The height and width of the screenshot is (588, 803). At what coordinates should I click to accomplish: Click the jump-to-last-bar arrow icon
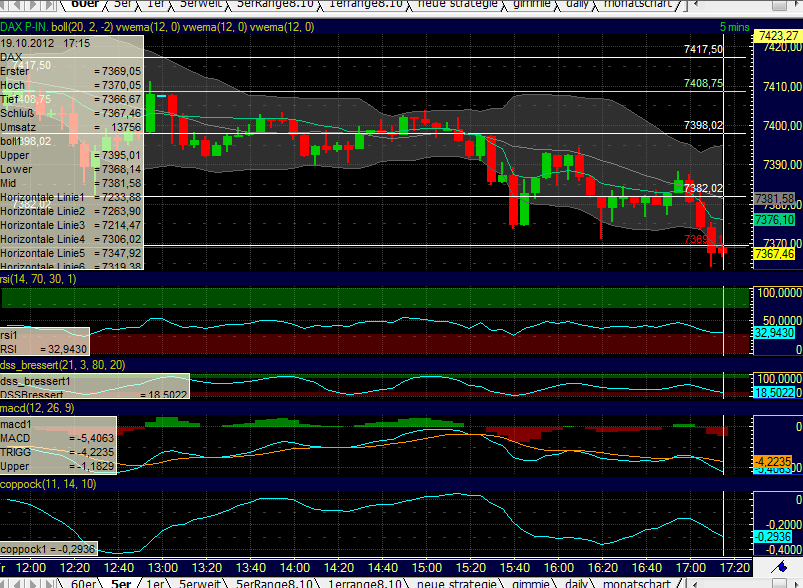48,582
